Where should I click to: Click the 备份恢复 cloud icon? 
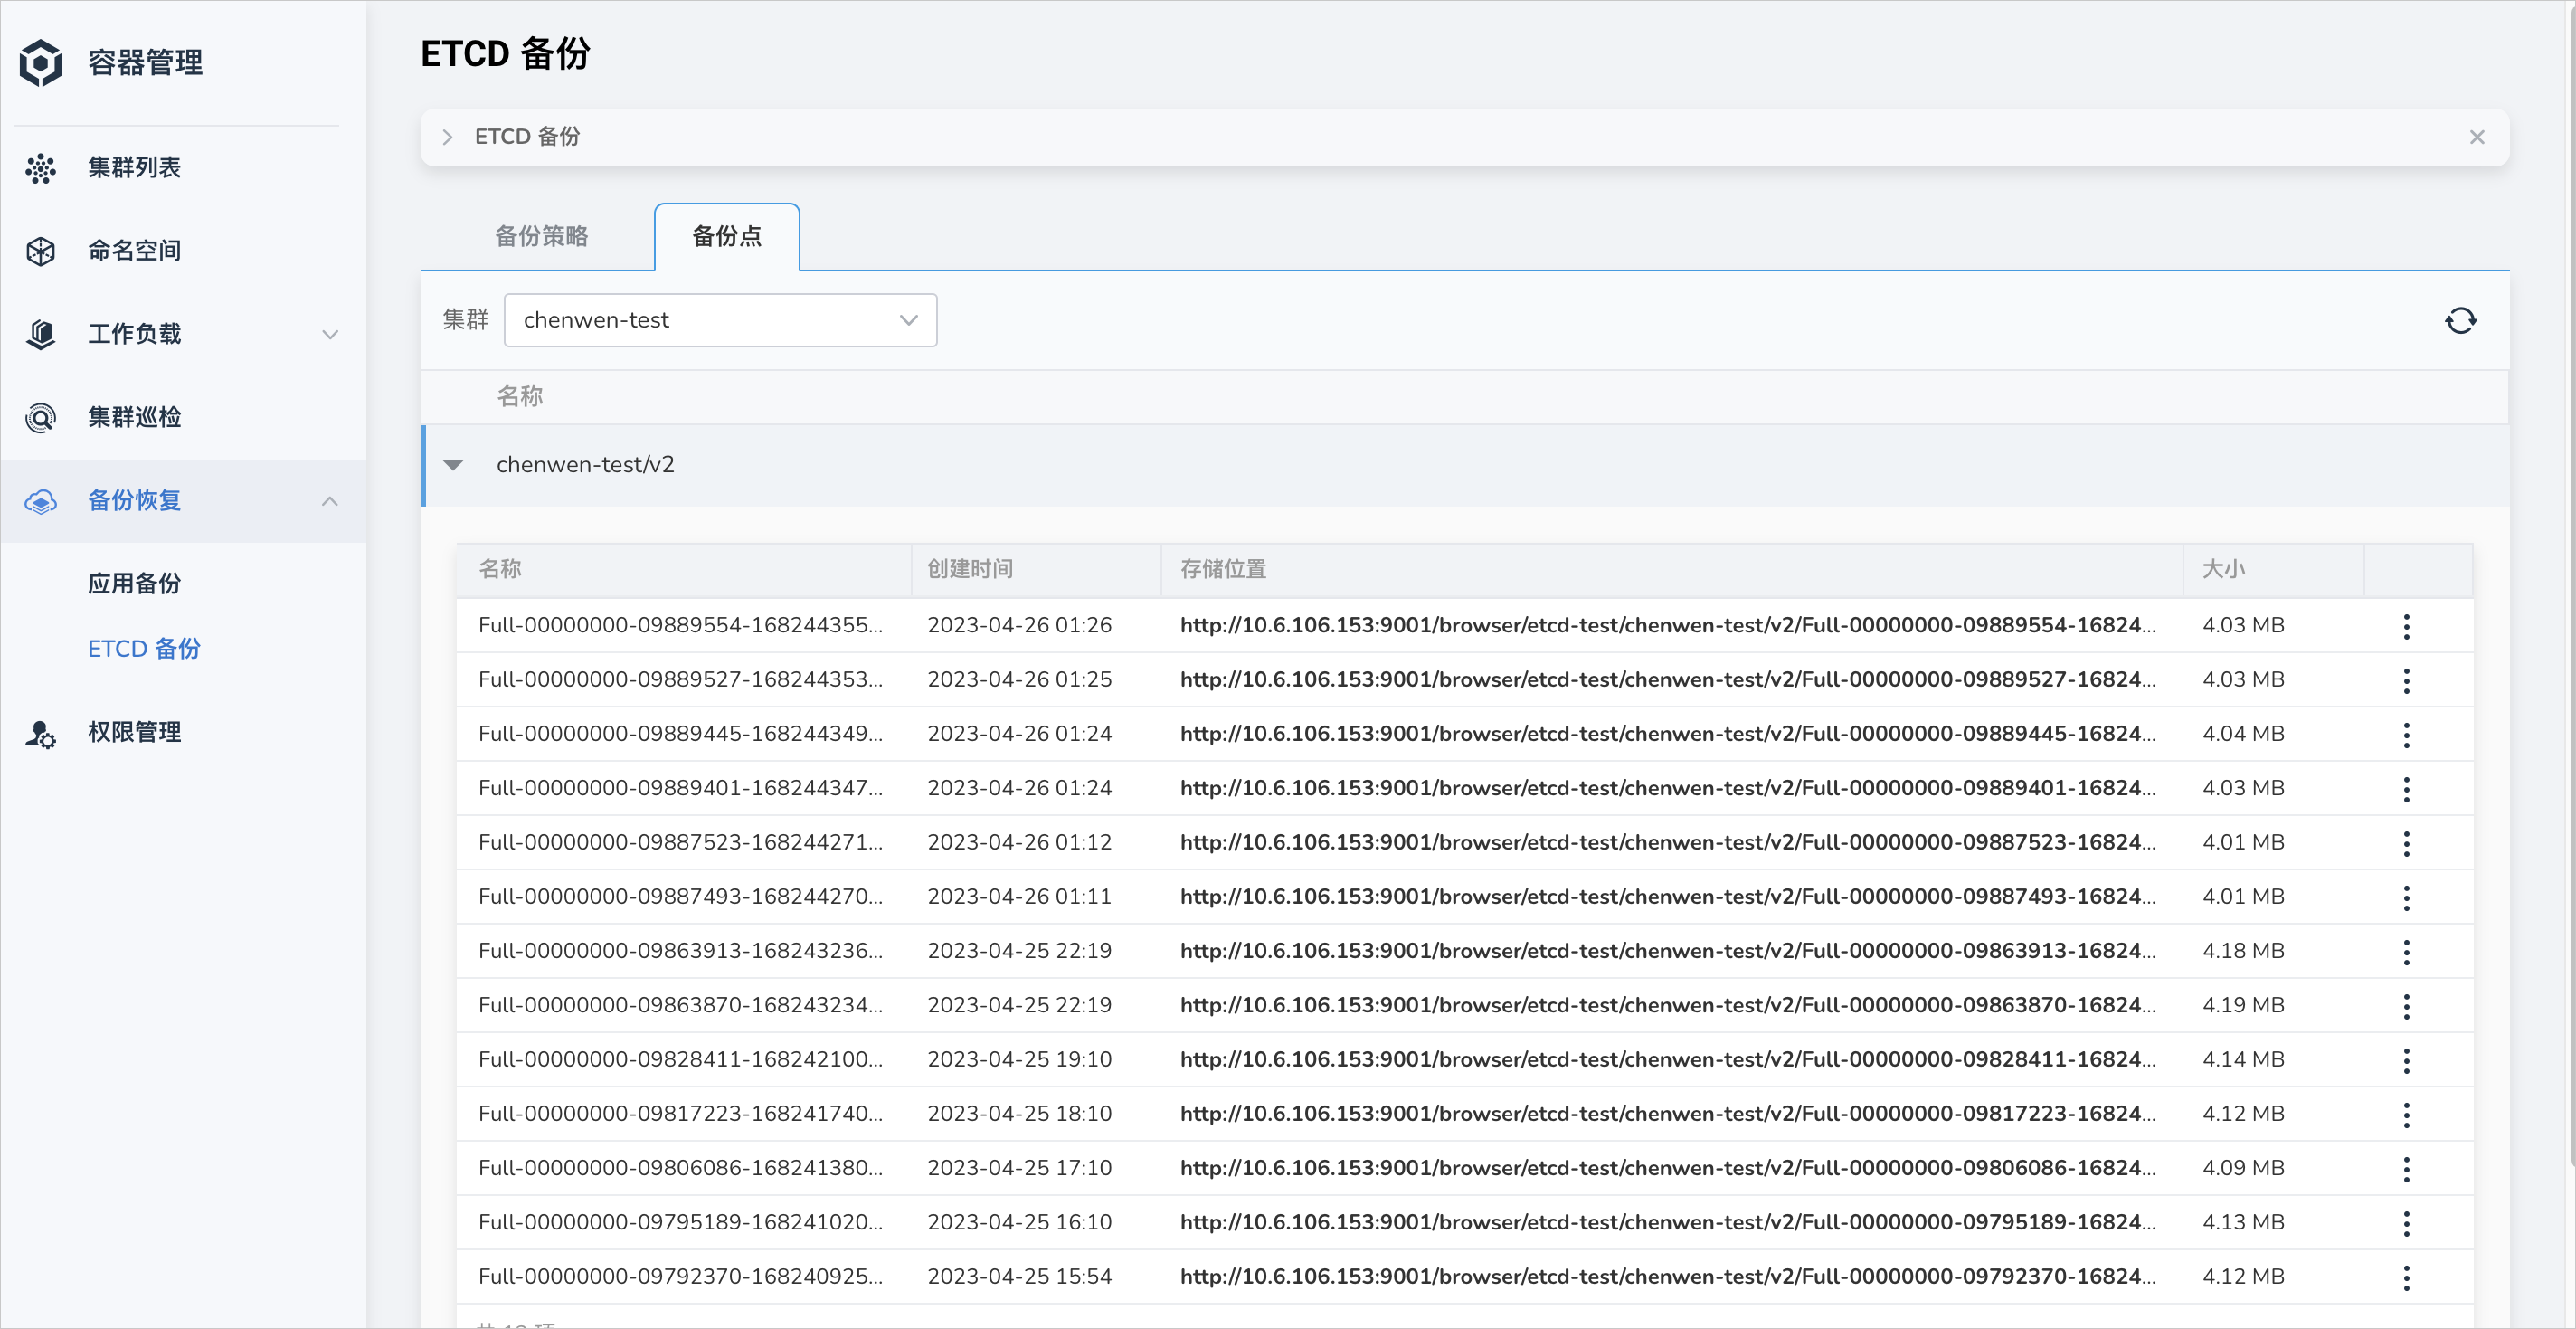click(x=41, y=501)
